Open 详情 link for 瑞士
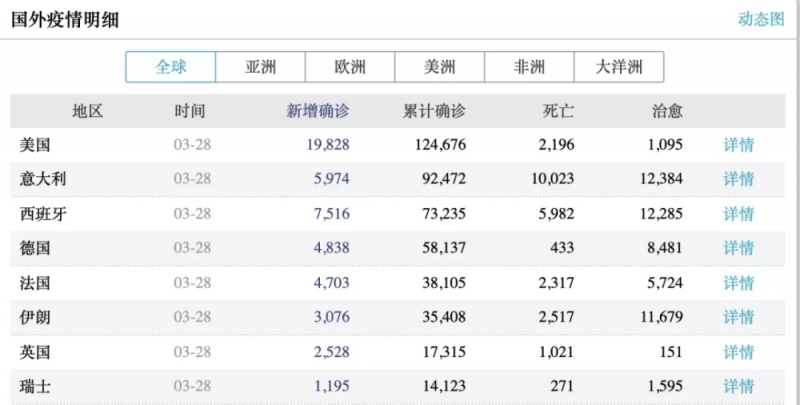Image resolution: width=800 pixels, height=405 pixels. click(x=739, y=386)
